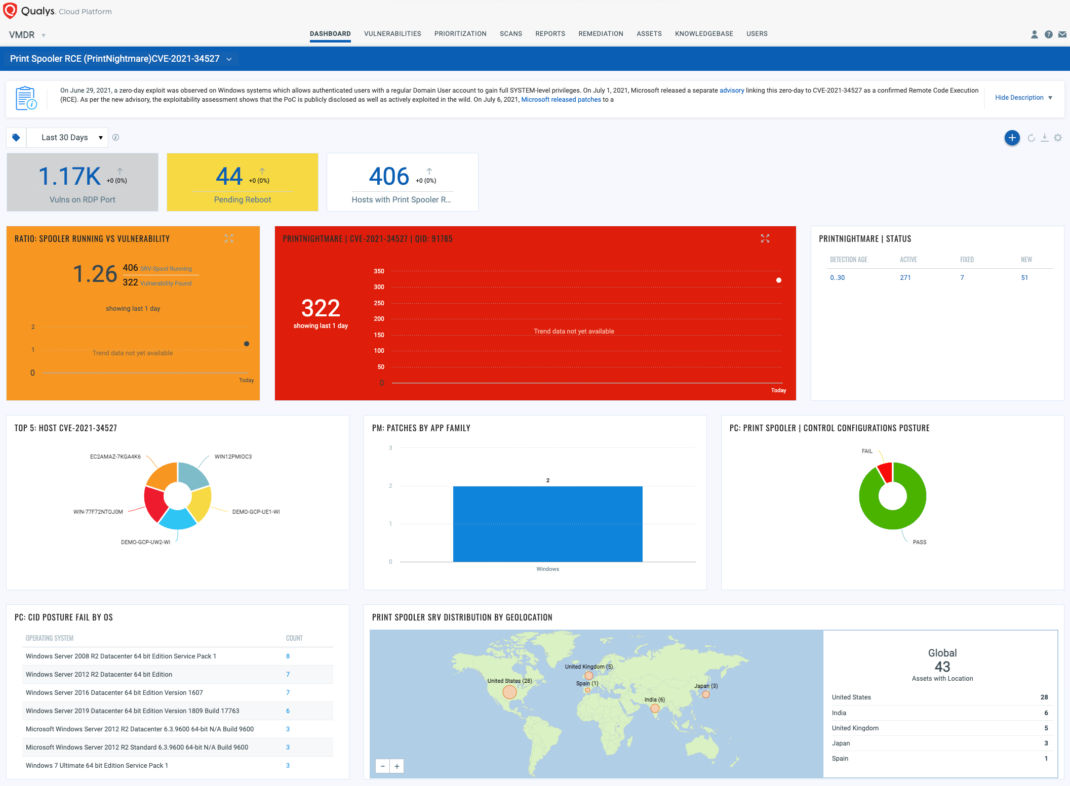Viewport: 1070px width, 786px height.
Task: Click Active count 271
Action: pyautogui.click(x=906, y=278)
